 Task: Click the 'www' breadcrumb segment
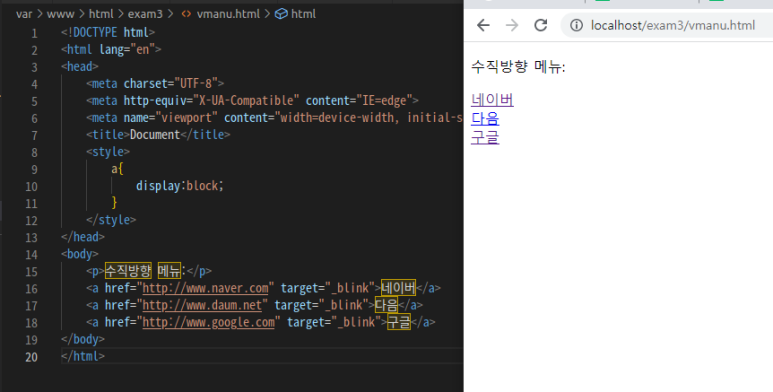(61, 14)
